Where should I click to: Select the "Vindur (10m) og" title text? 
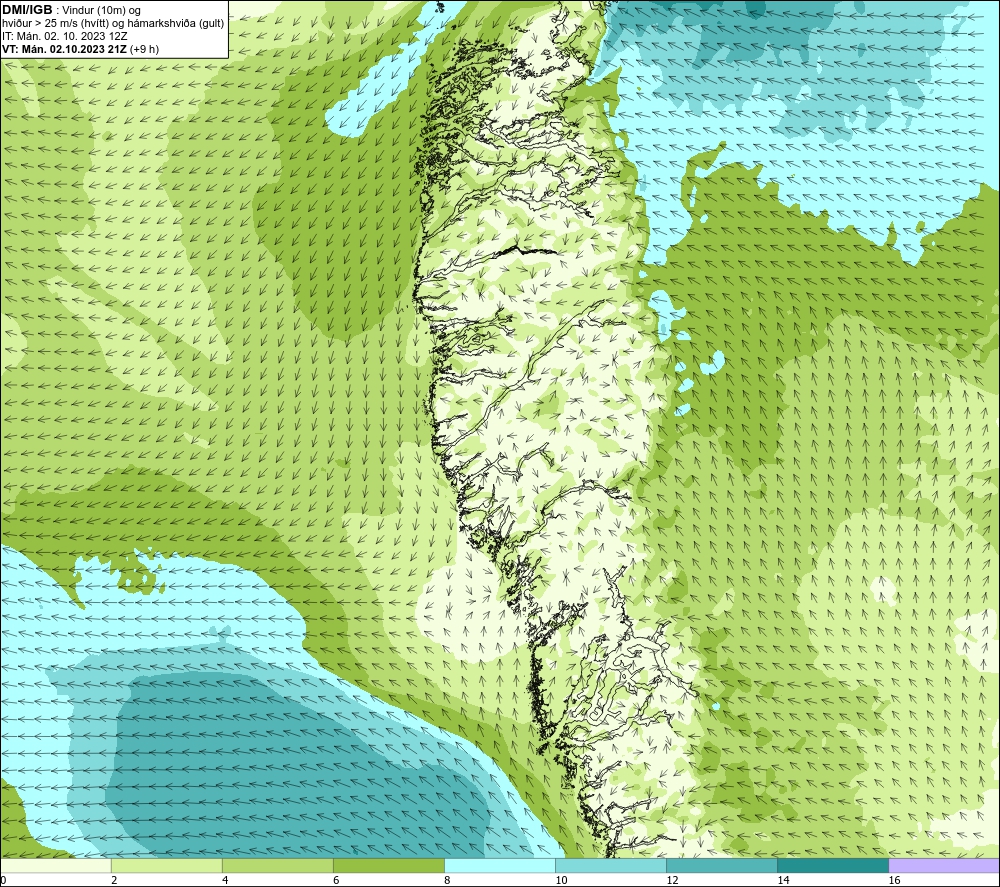tap(103, 11)
